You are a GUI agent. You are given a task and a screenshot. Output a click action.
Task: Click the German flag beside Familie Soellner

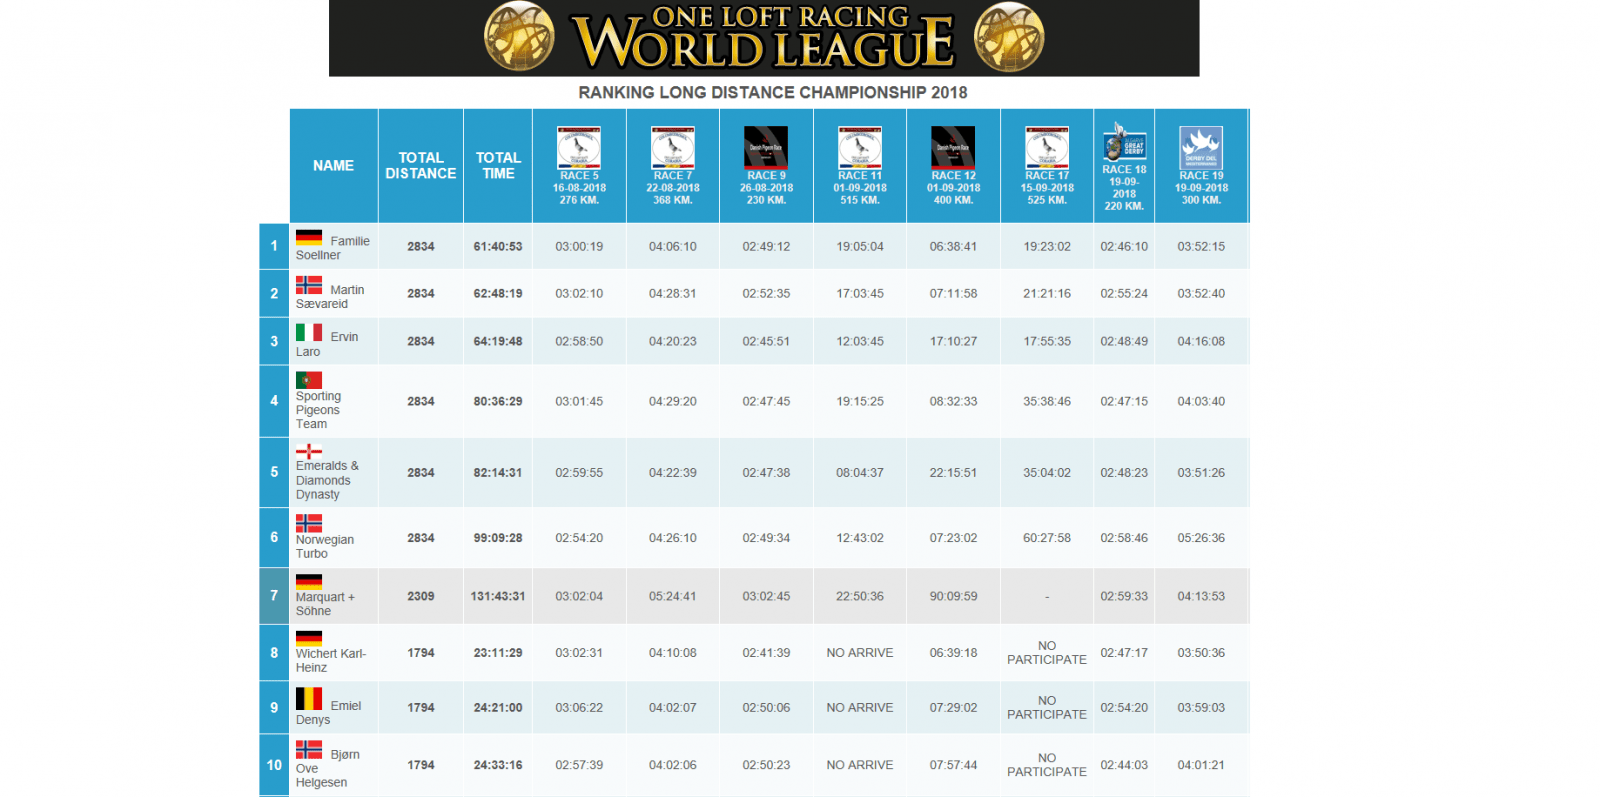pyautogui.click(x=309, y=238)
